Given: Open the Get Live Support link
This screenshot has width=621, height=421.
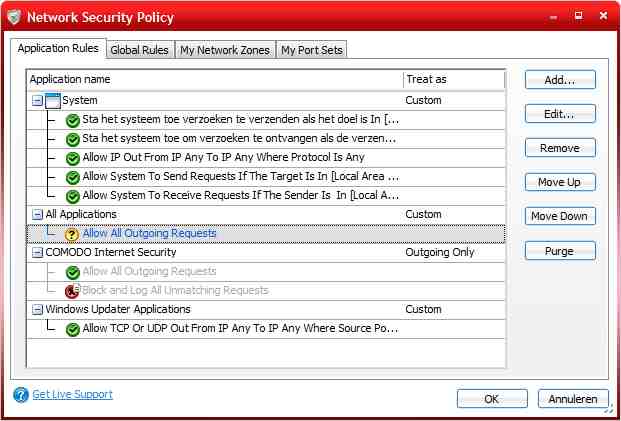Looking at the screenshot, I should click(x=72, y=395).
